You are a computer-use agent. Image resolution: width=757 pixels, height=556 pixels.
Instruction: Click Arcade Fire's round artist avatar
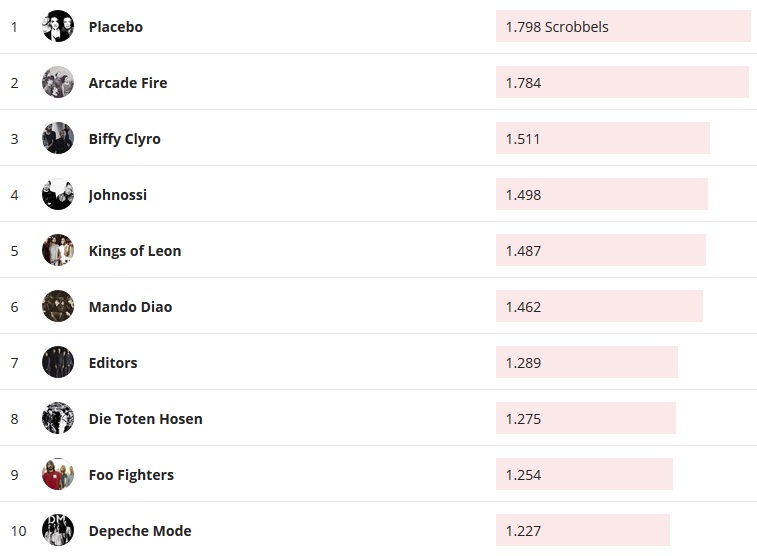(58, 83)
